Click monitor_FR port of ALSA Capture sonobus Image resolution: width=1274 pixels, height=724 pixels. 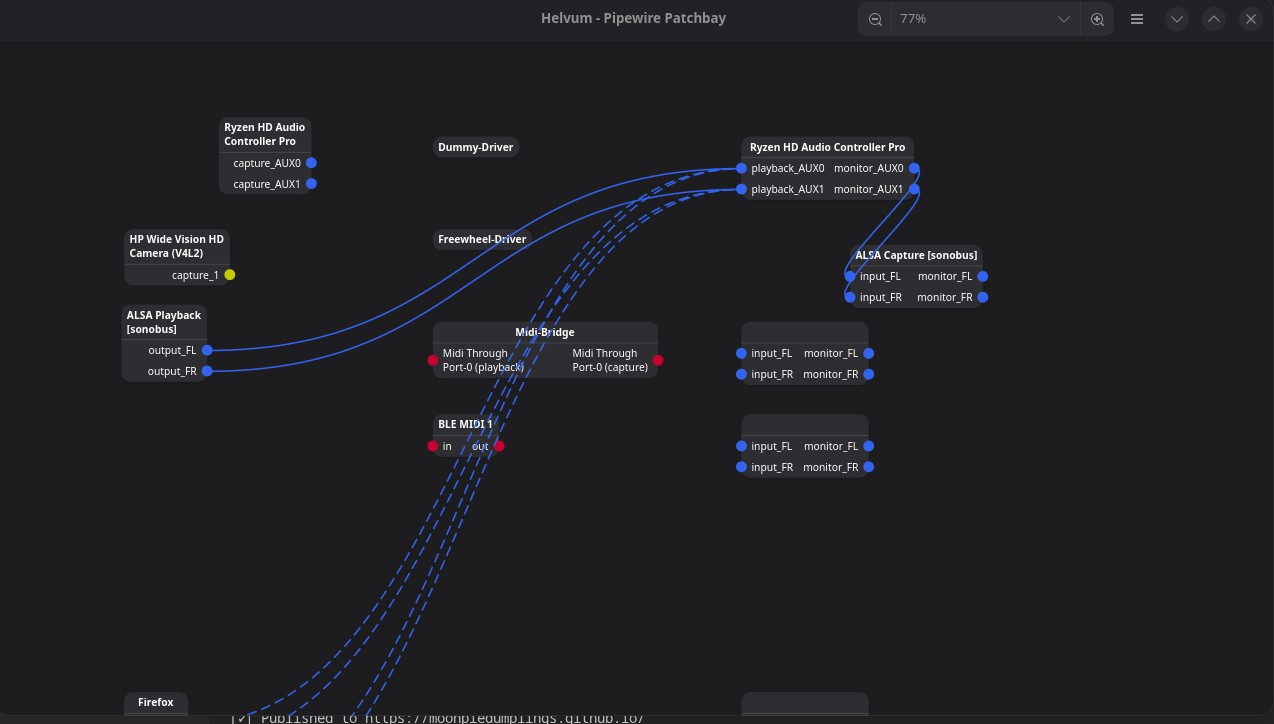pos(983,297)
